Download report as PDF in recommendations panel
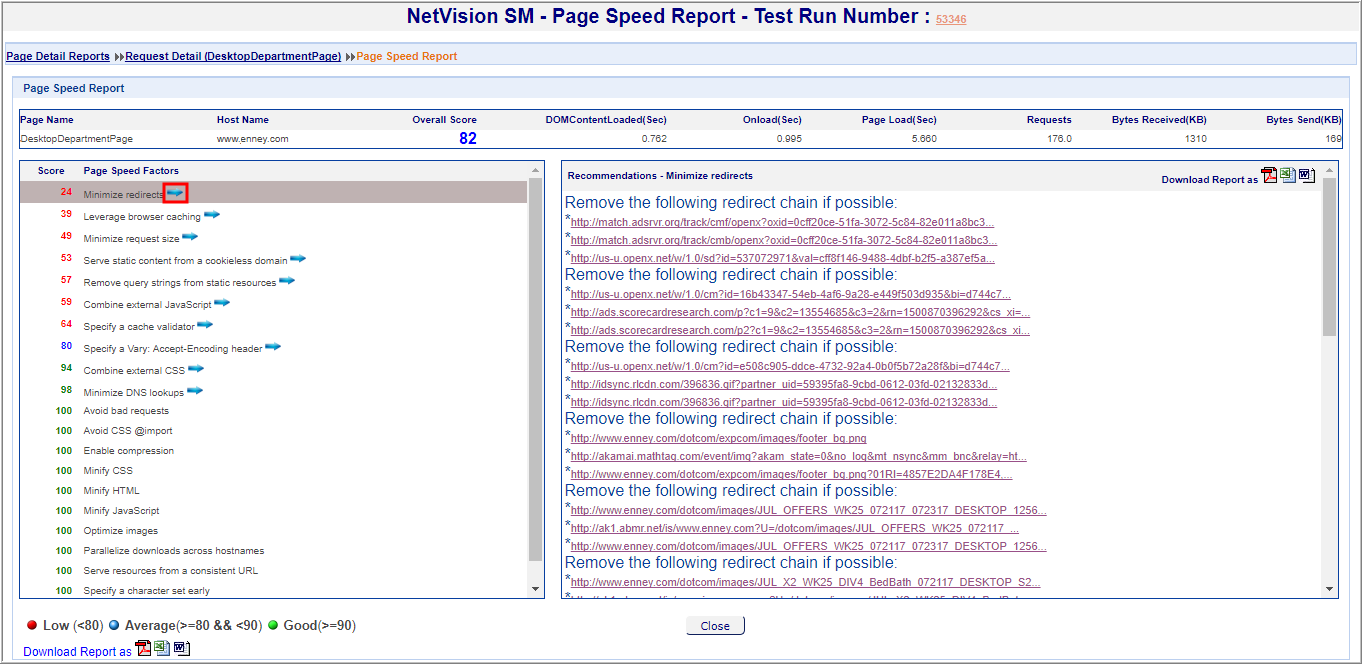 tap(1269, 176)
